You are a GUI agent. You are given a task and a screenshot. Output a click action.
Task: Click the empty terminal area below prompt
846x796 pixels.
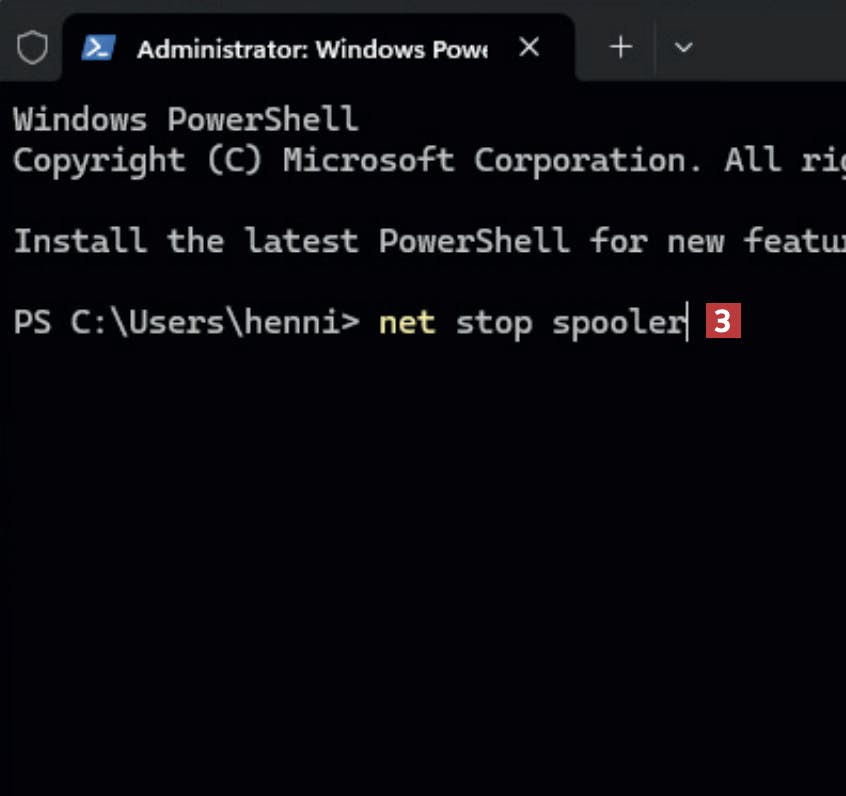click(420, 560)
